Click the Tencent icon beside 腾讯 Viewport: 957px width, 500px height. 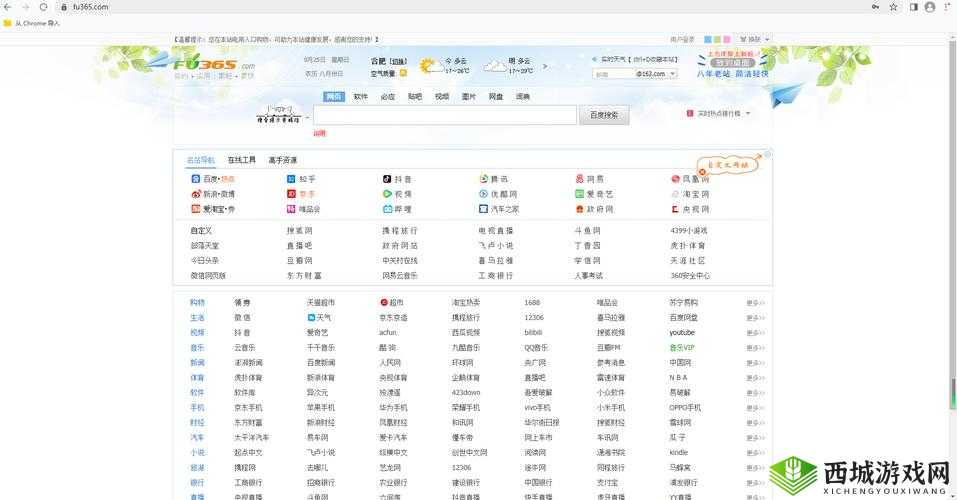pyautogui.click(x=484, y=179)
